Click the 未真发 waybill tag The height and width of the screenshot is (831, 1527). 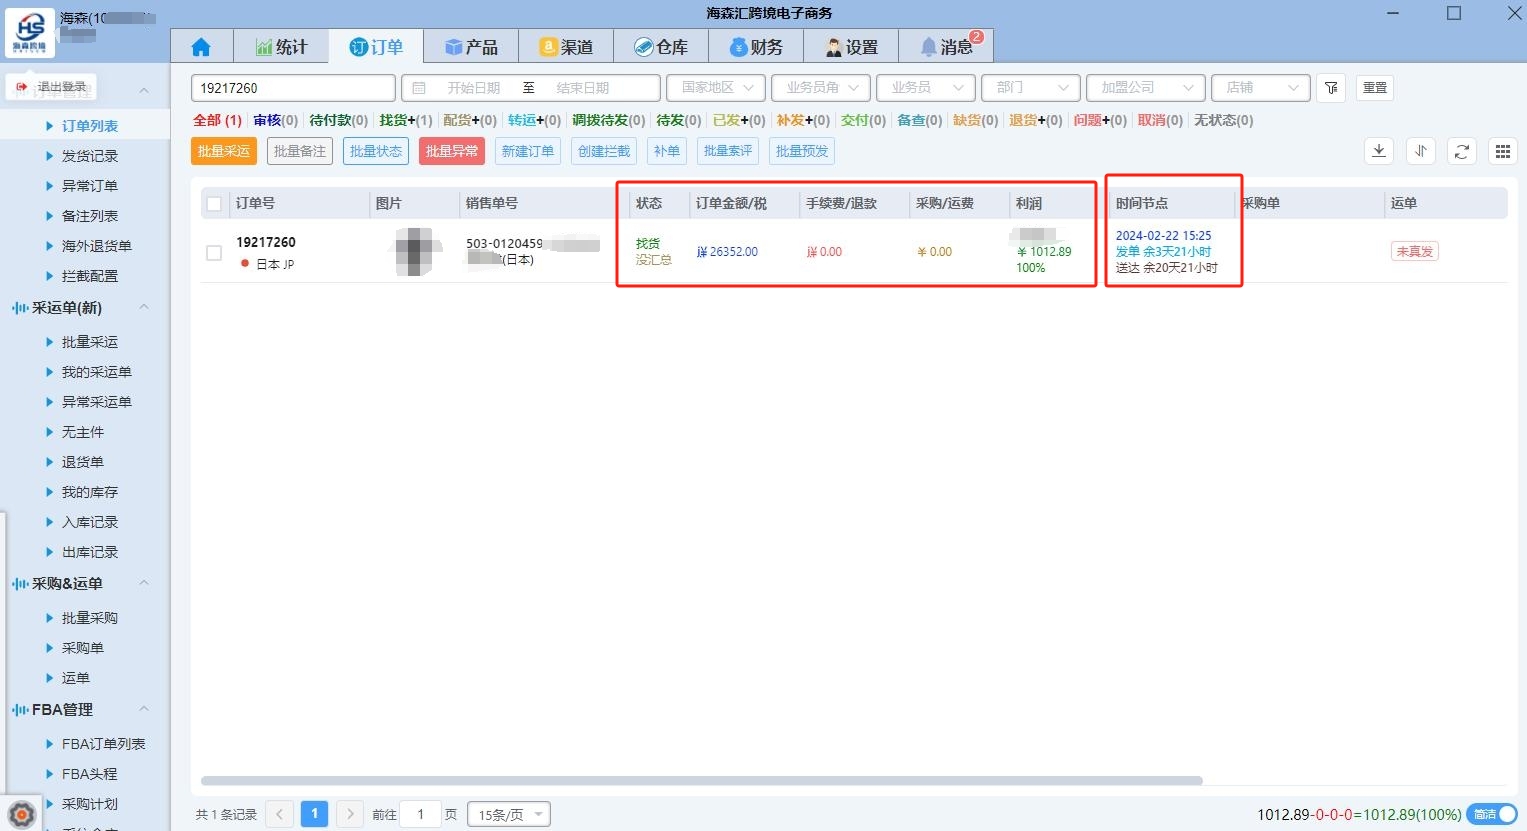[x=1415, y=252]
